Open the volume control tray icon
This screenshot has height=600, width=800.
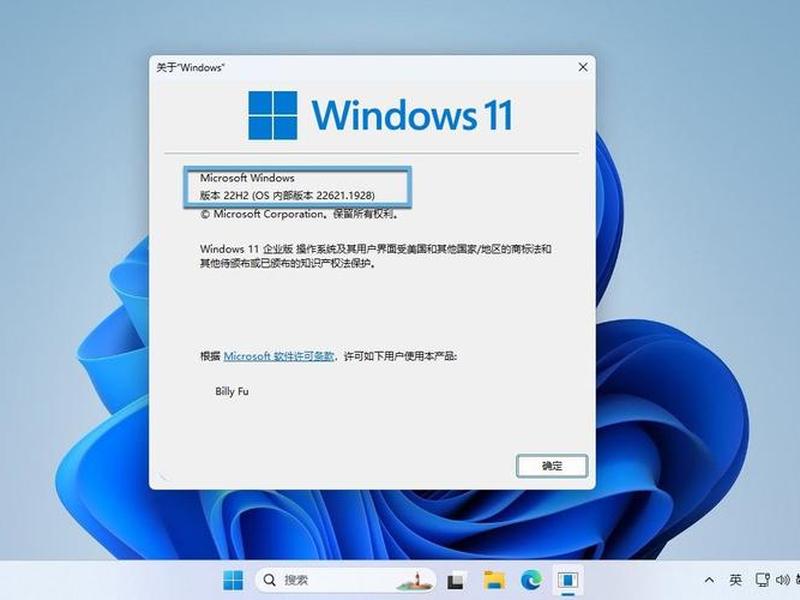(782, 580)
